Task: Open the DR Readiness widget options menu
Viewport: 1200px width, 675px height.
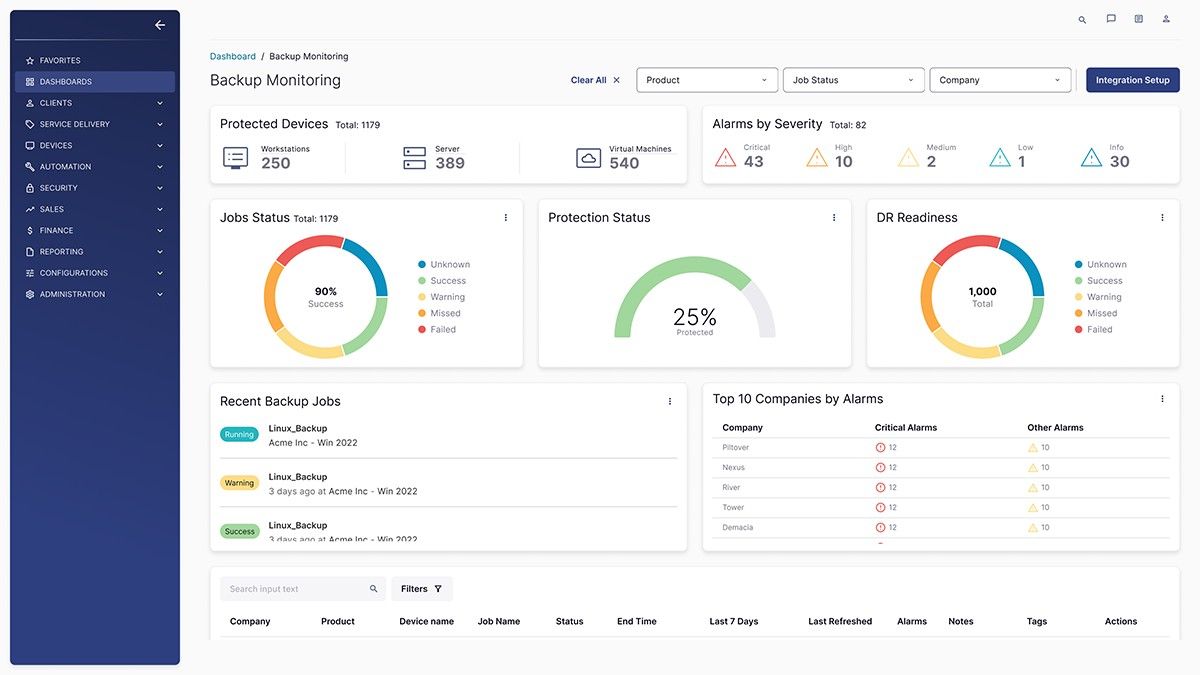Action: click(x=1162, y=216)
